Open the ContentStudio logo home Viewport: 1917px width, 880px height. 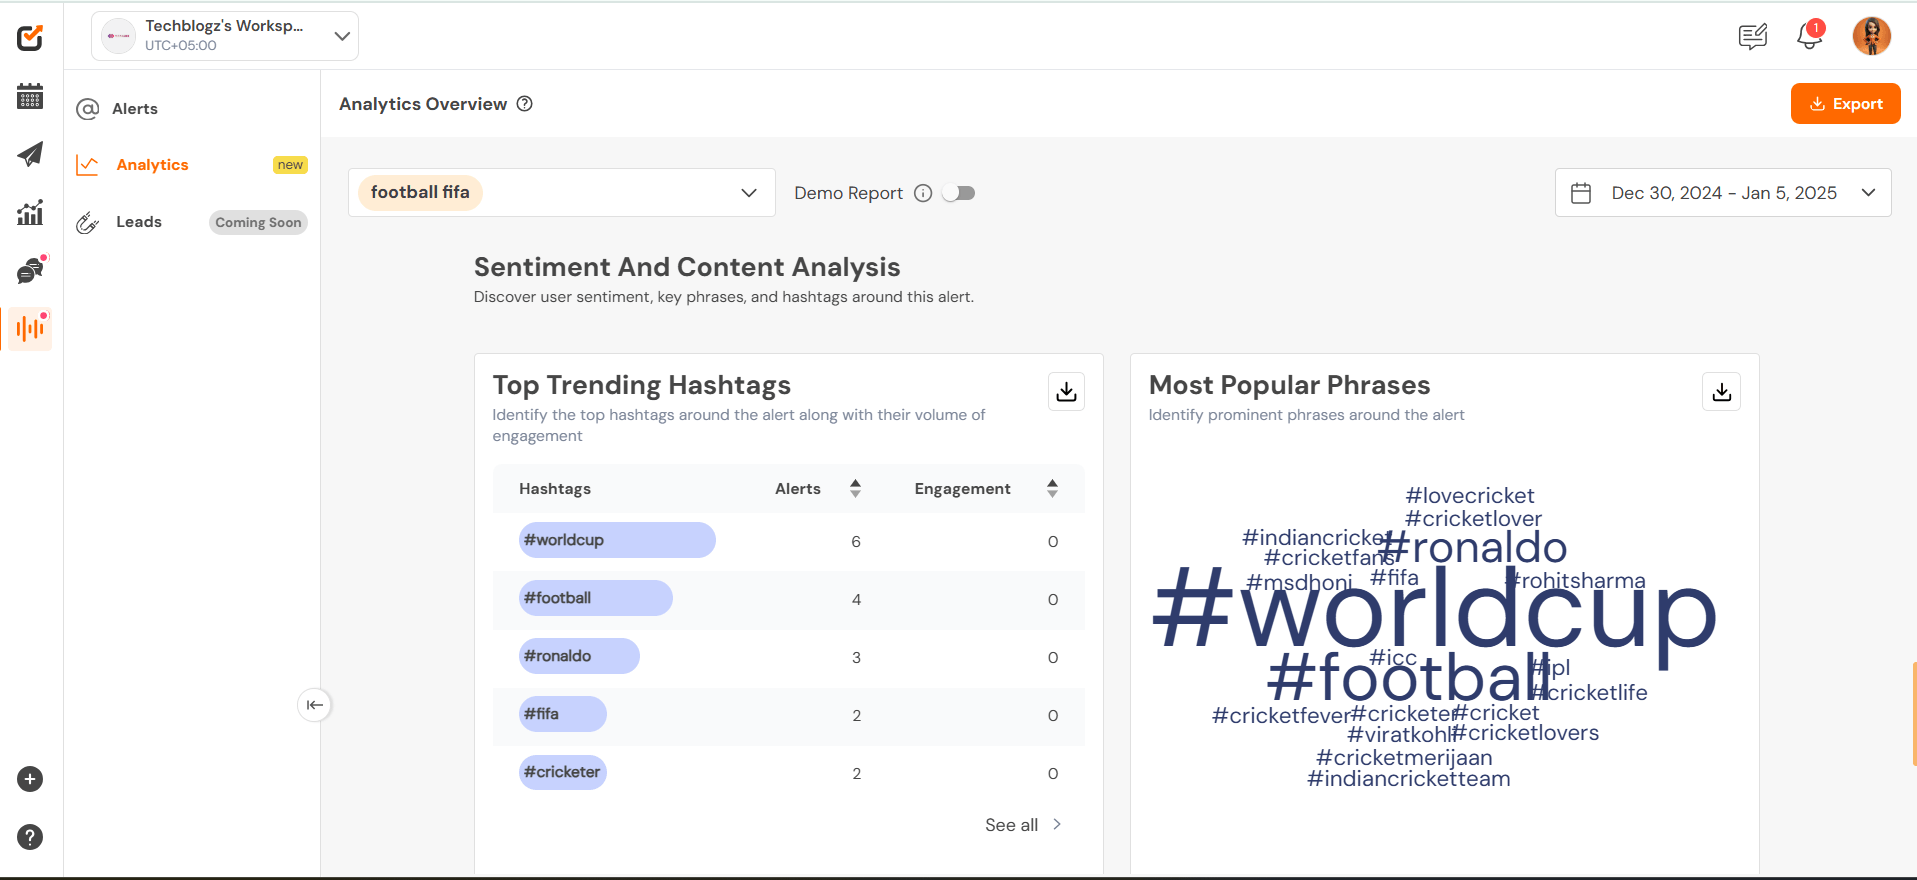(x=30, y=38)
